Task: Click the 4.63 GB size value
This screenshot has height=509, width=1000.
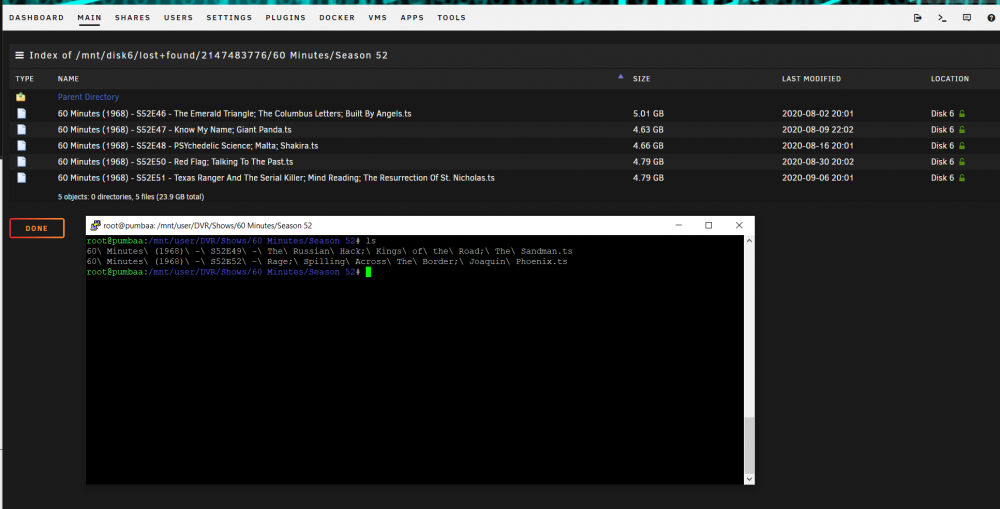Action: [x=648, y=129]
